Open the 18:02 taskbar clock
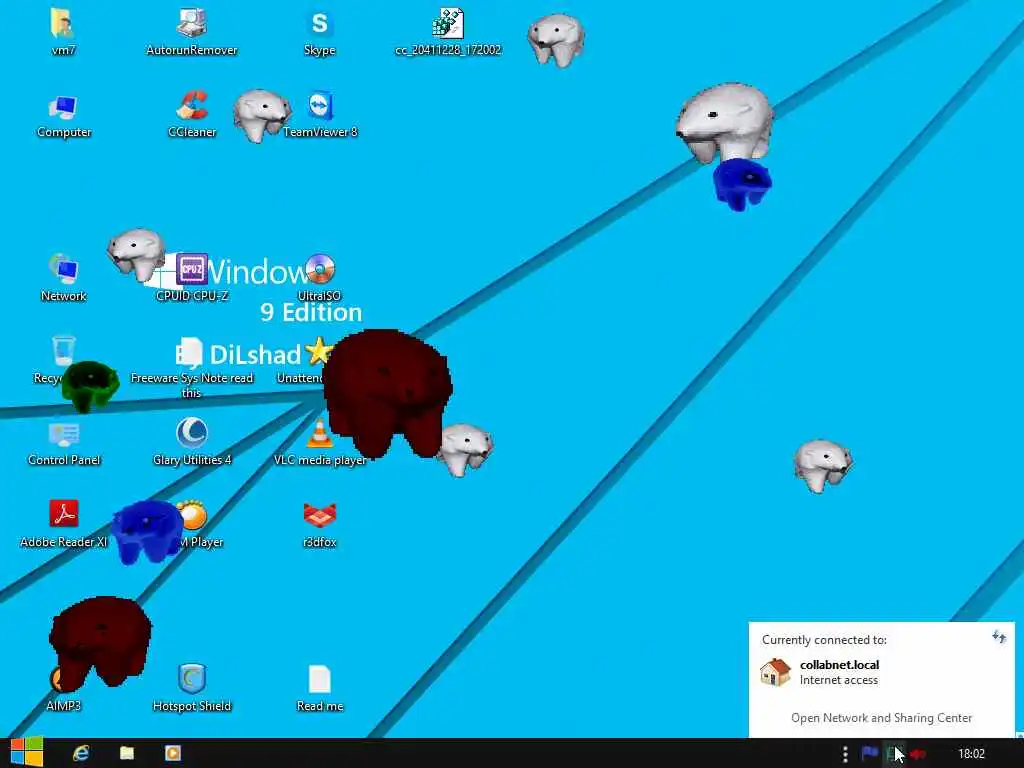The image size is (1024, 768). pyautogui.click(x=971, y=754)
